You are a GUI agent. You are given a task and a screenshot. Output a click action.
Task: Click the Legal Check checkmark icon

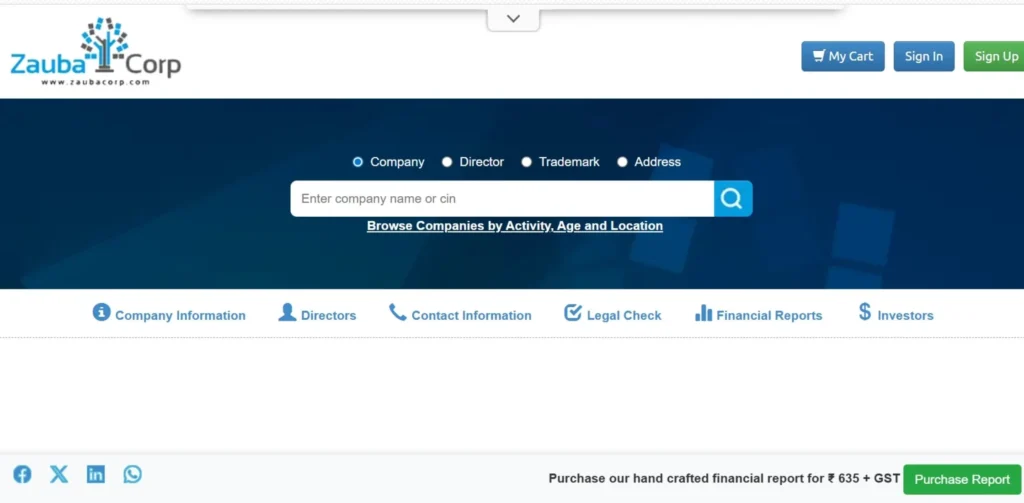(x=573, y=312)
